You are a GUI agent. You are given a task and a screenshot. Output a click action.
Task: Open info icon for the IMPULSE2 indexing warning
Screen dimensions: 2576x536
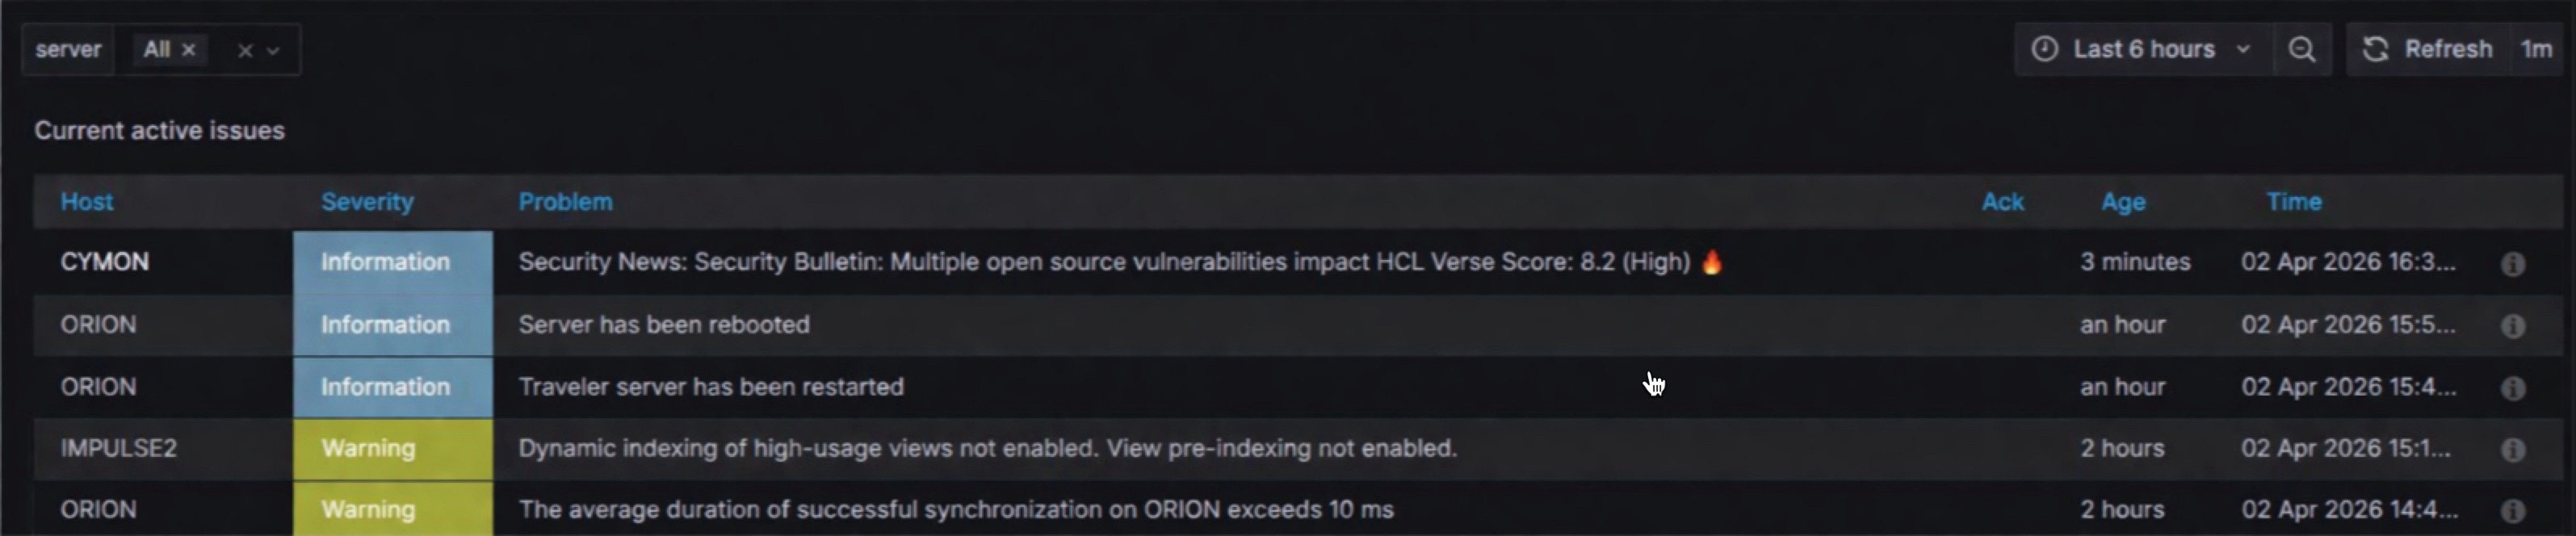pyautogui.click(x=2513, y=450)
